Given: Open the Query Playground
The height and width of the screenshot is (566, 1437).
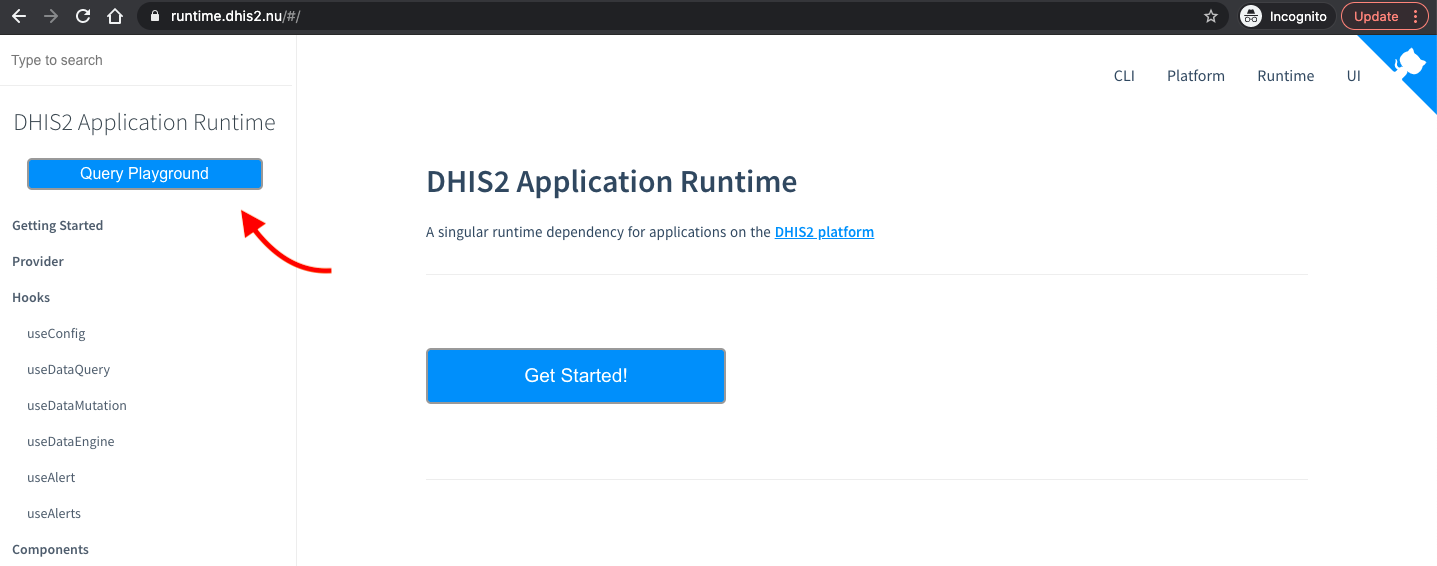Looking at the screenshot, I should [145, 174].
